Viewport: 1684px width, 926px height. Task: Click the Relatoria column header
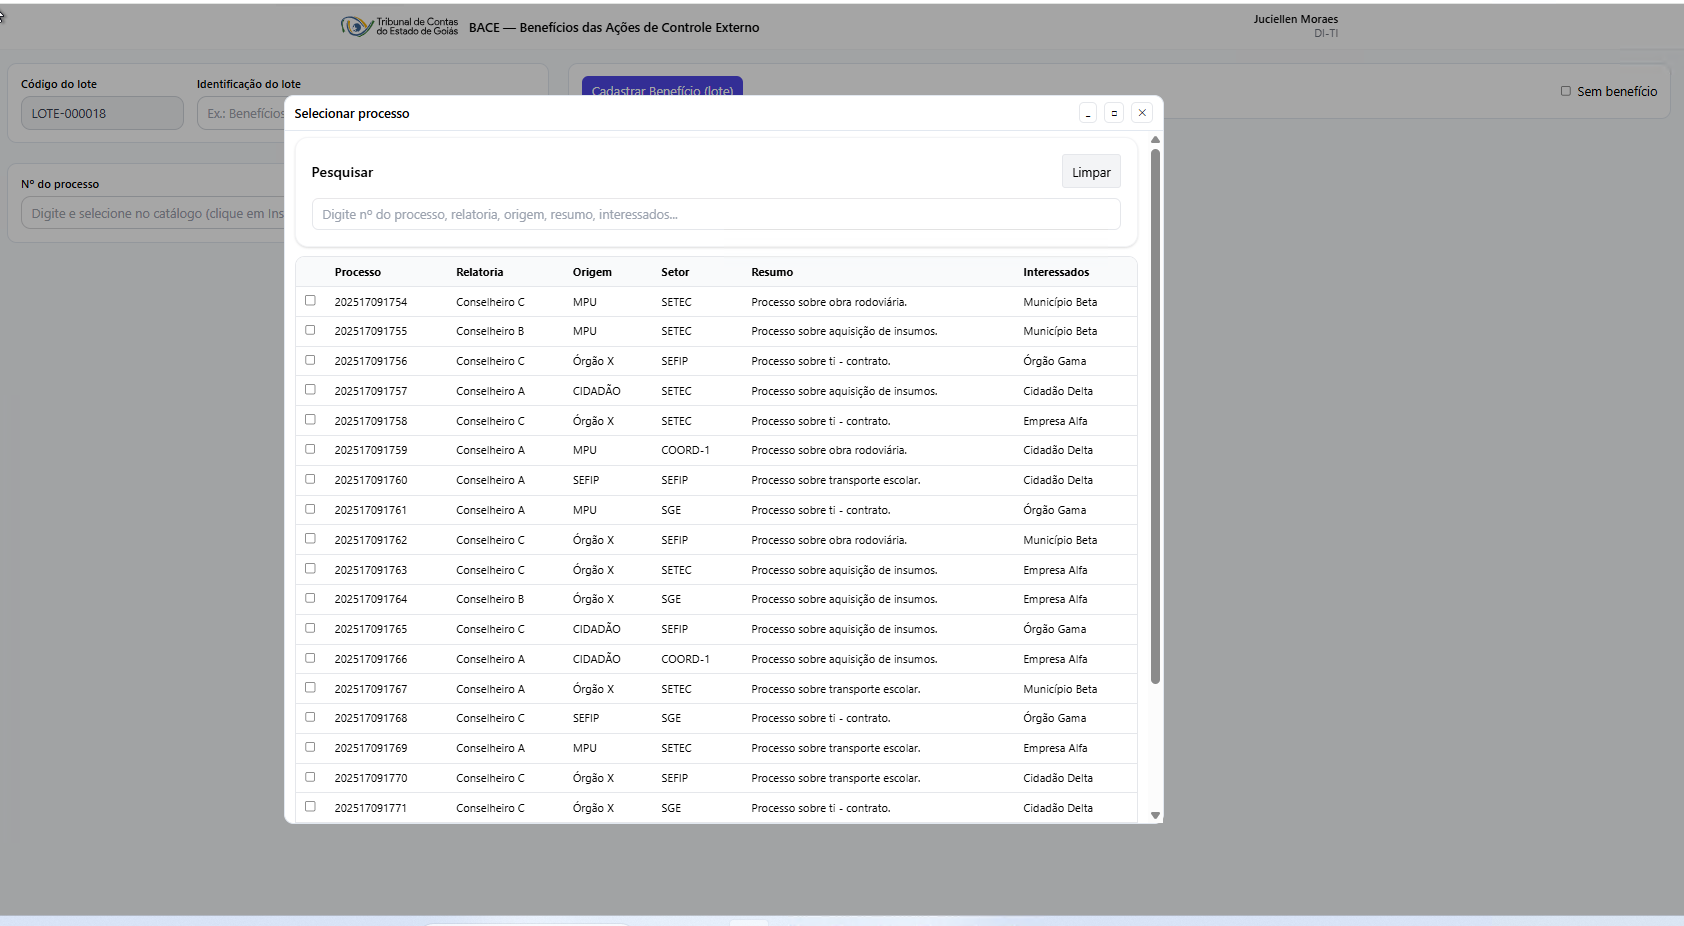(480, 272)
